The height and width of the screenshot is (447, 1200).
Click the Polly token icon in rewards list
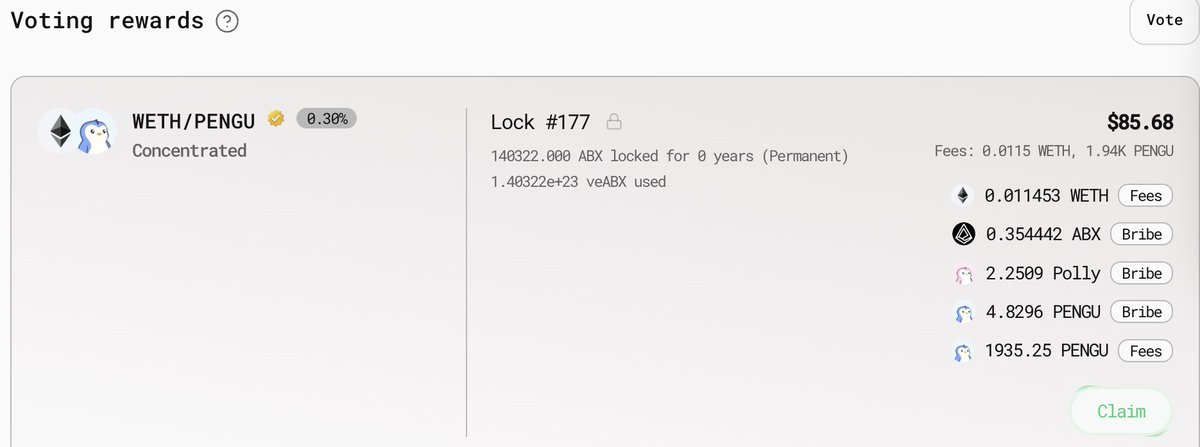(963, 273)
